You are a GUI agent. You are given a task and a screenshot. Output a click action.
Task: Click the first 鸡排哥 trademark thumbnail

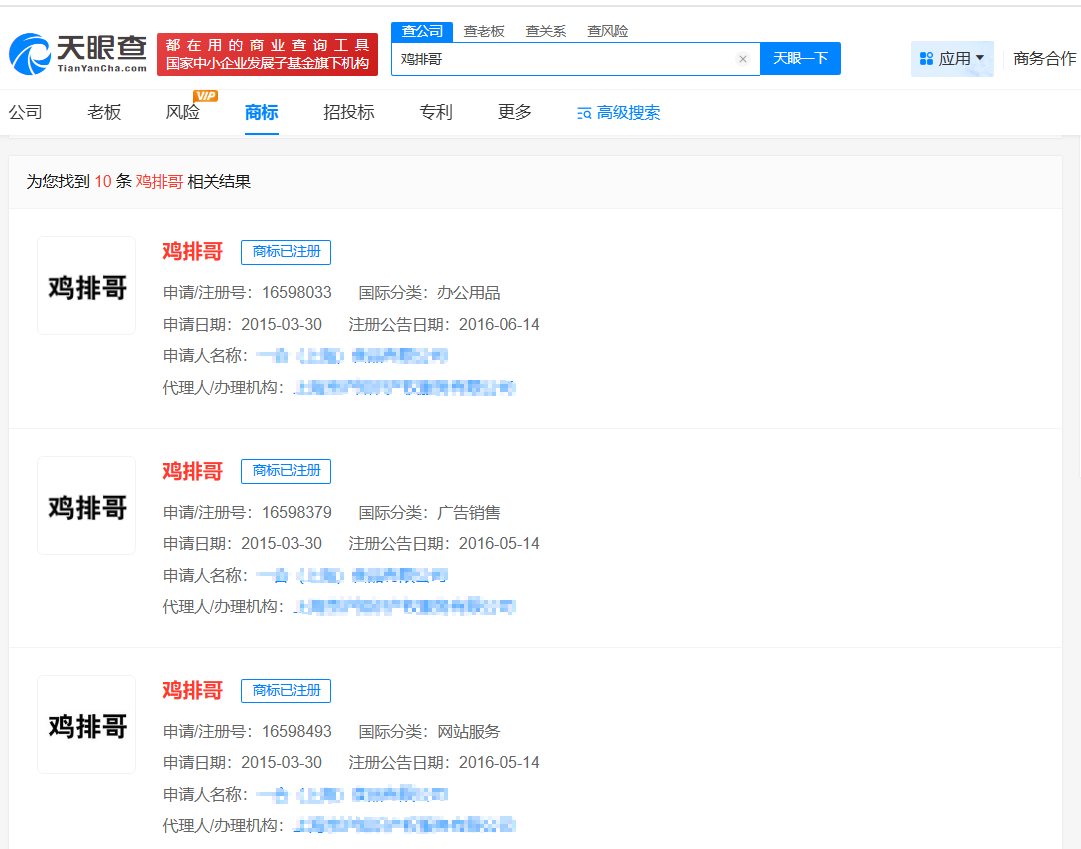[86, 285]
